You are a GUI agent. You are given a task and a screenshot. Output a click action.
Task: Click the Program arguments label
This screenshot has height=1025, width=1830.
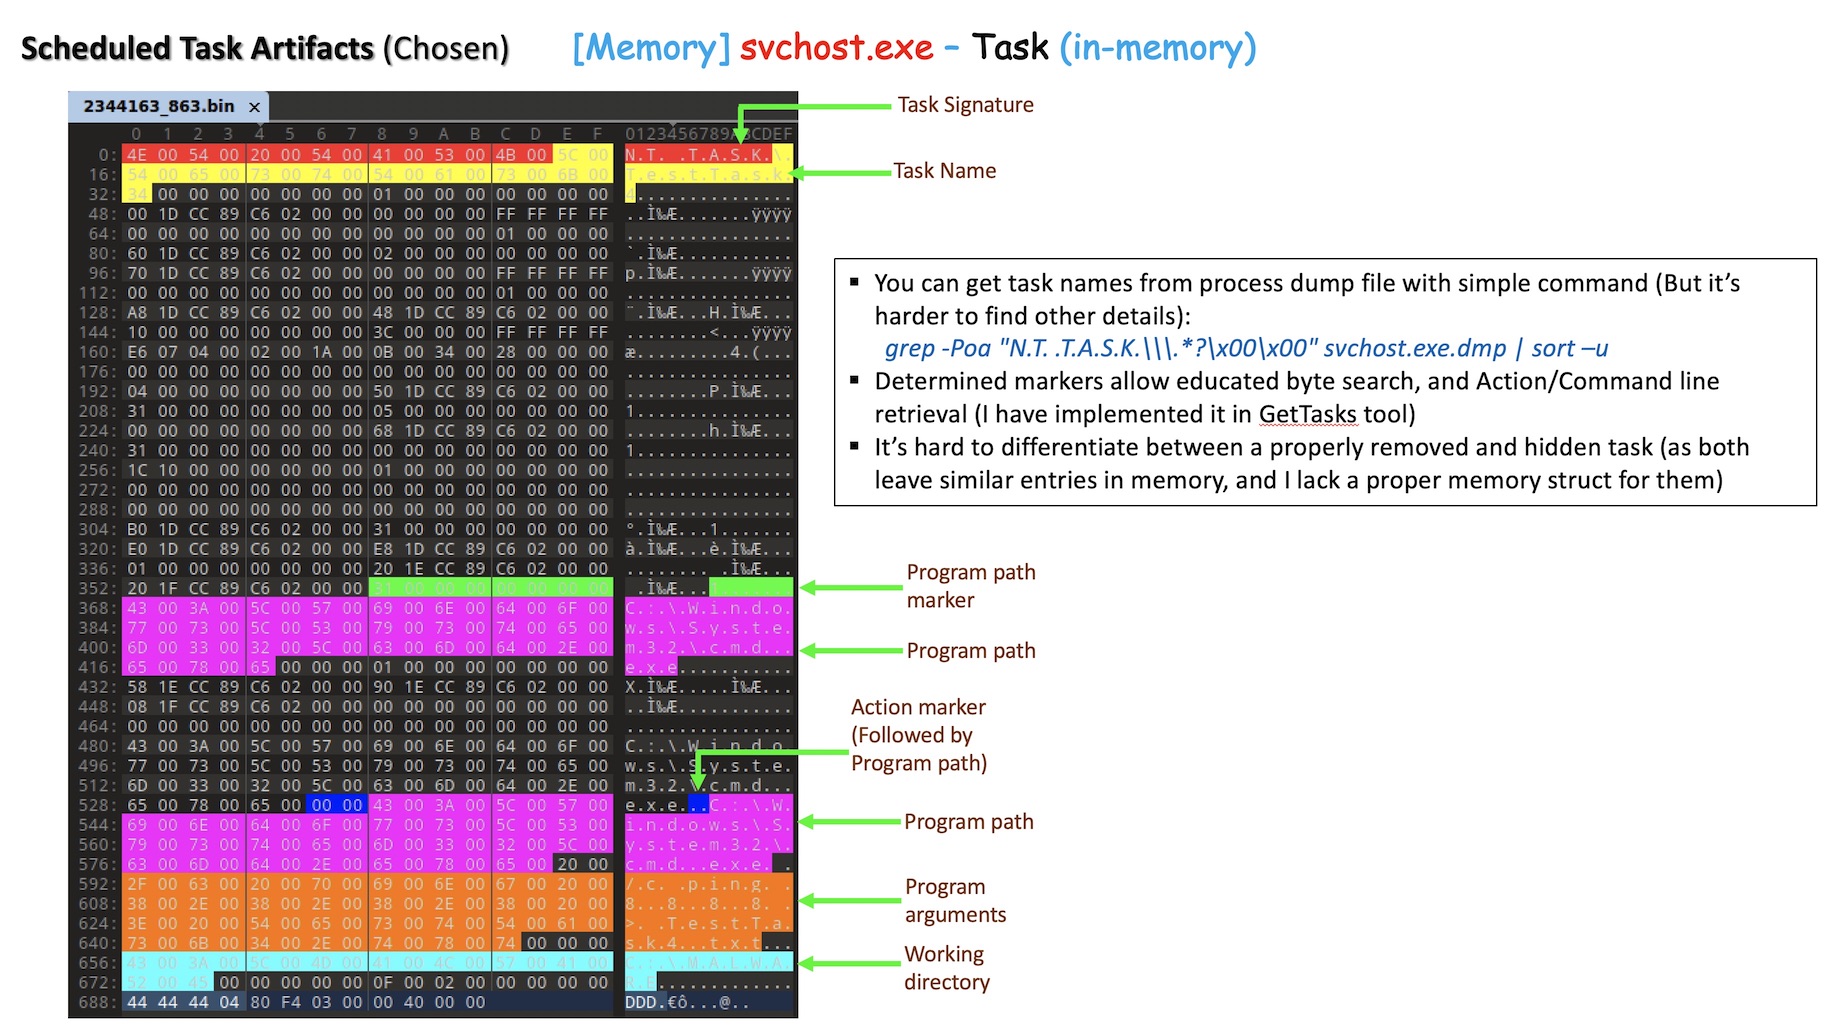(955, 900)
